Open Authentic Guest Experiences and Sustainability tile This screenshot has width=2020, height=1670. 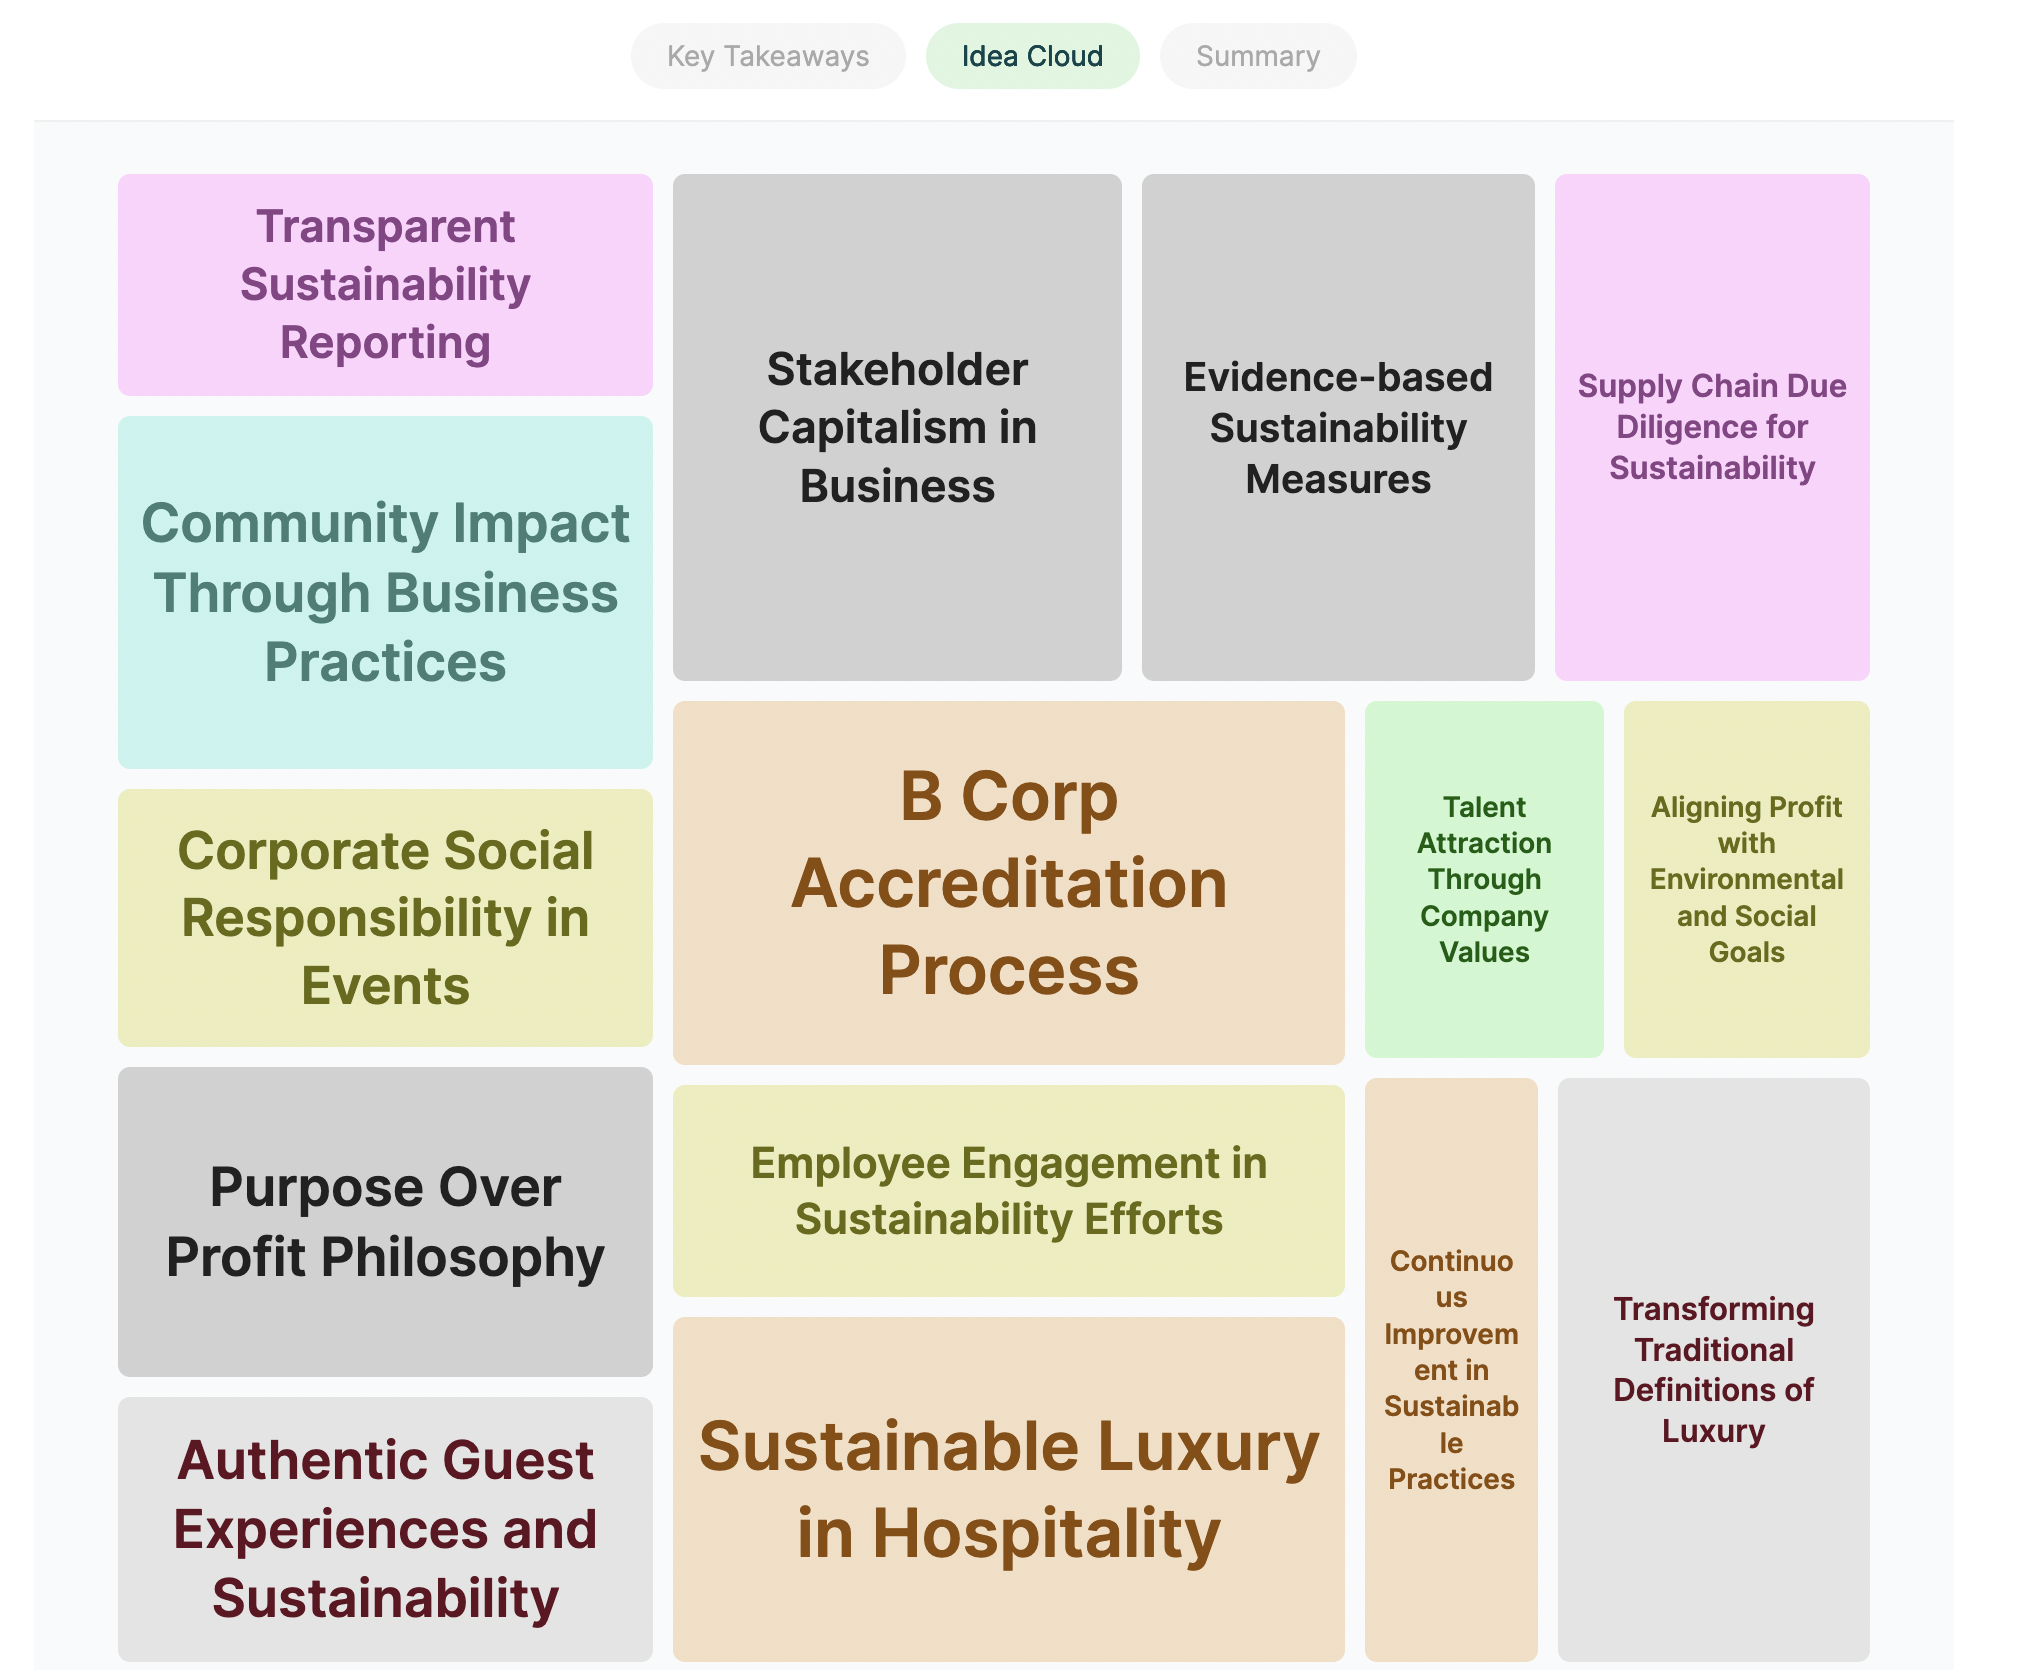pyautogui.click(x=385, y=1529)
